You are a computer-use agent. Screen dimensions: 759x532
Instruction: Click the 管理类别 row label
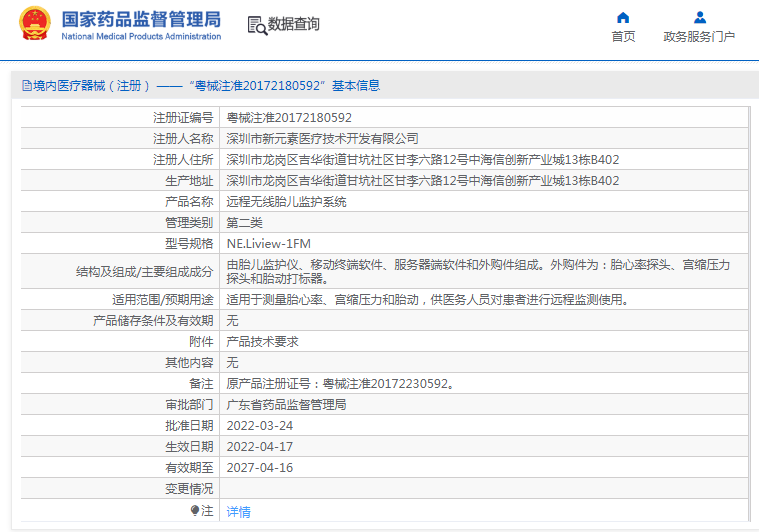(189, 223)
